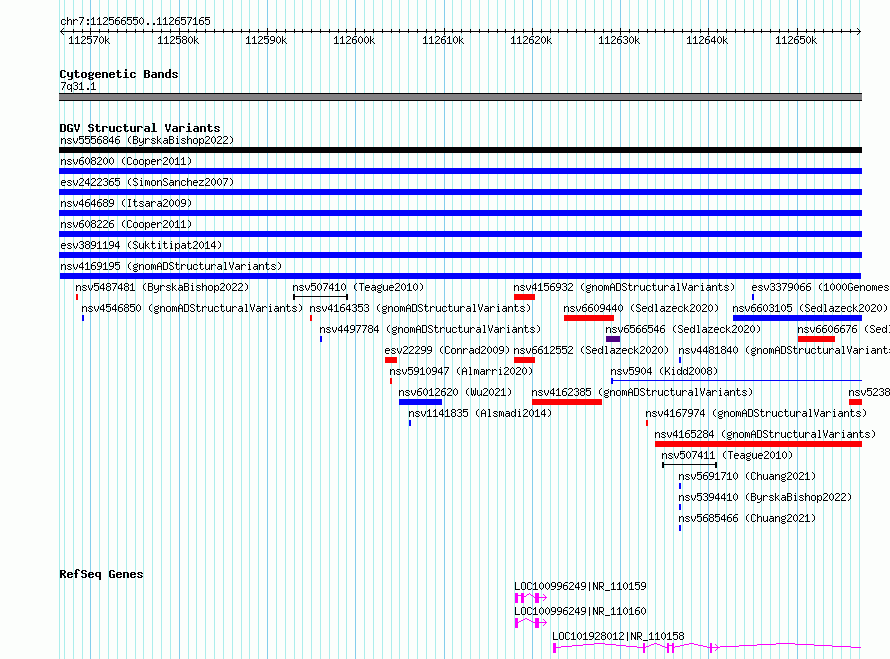This screenshot has width=890, height=659.
Task: Click the 112620k ruler position
Action: tap(531, 40)
